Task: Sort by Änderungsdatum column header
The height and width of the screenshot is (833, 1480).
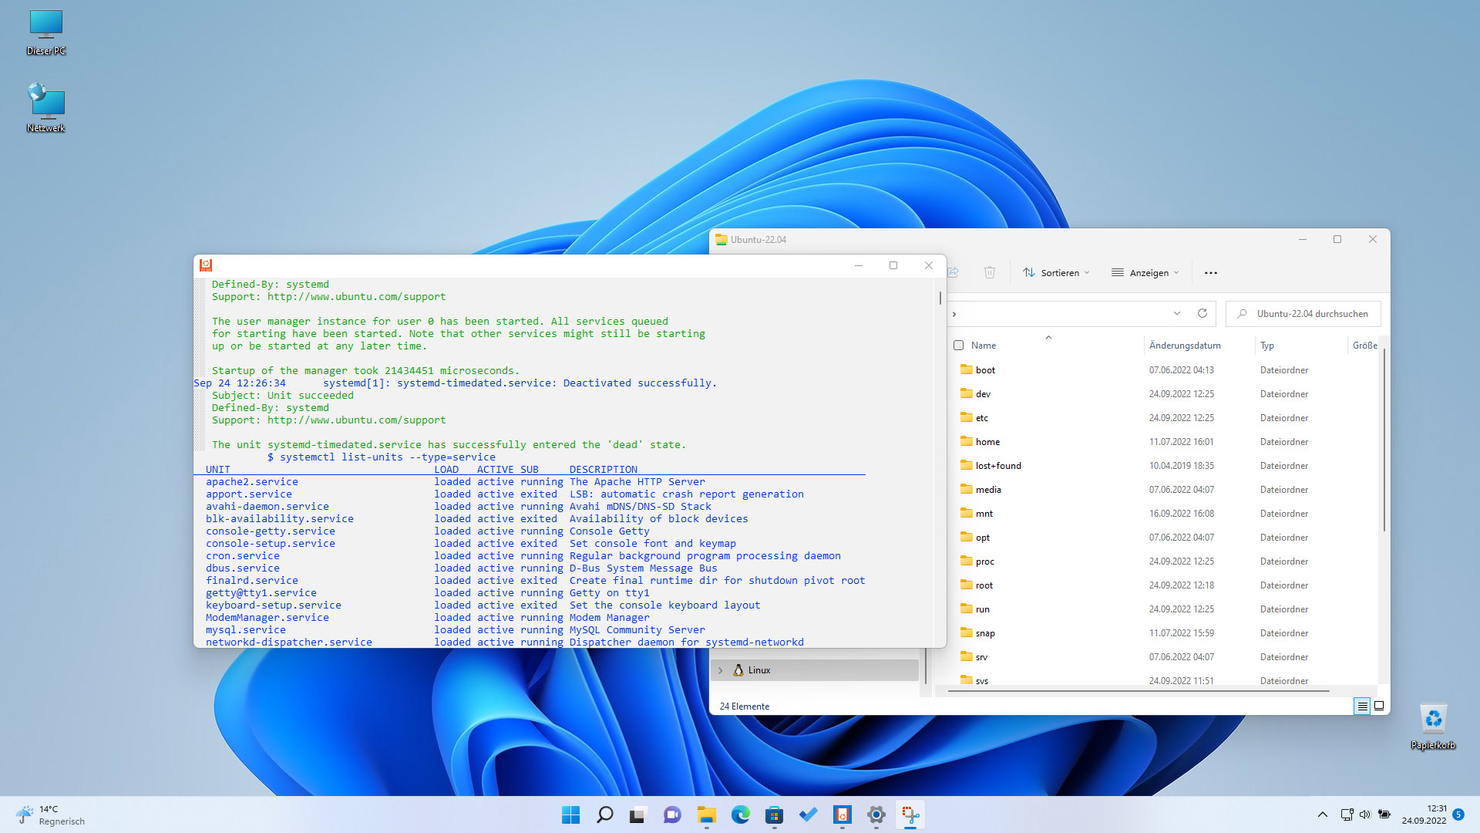Action: pyautogui.click(x=1185, y=345)
